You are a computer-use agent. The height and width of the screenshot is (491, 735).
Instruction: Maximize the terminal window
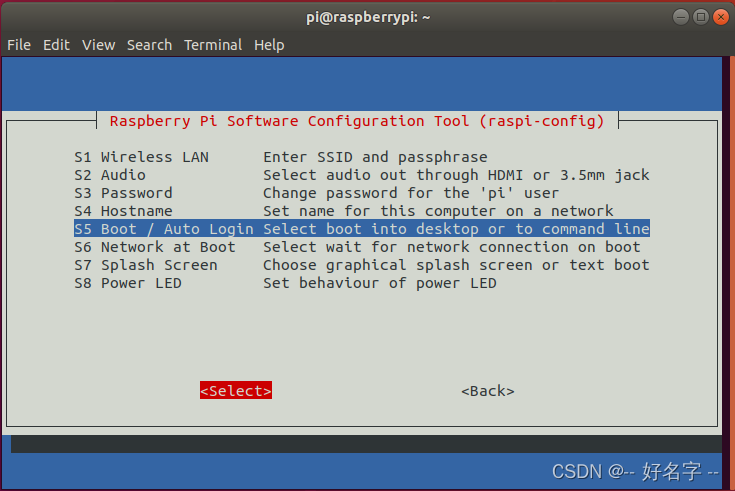click(701, 17)
